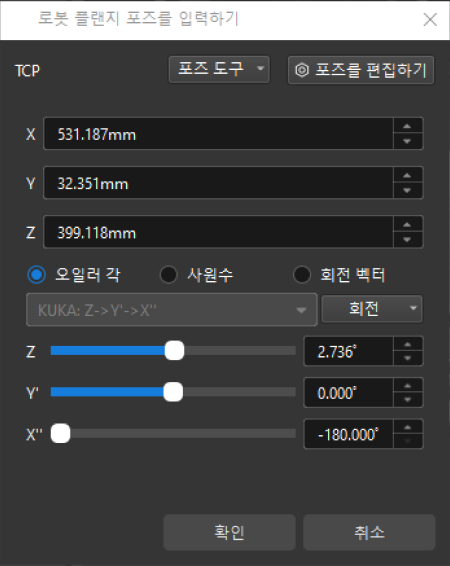Click the 취소 button
450x566 pixels.
click(369, 532)
